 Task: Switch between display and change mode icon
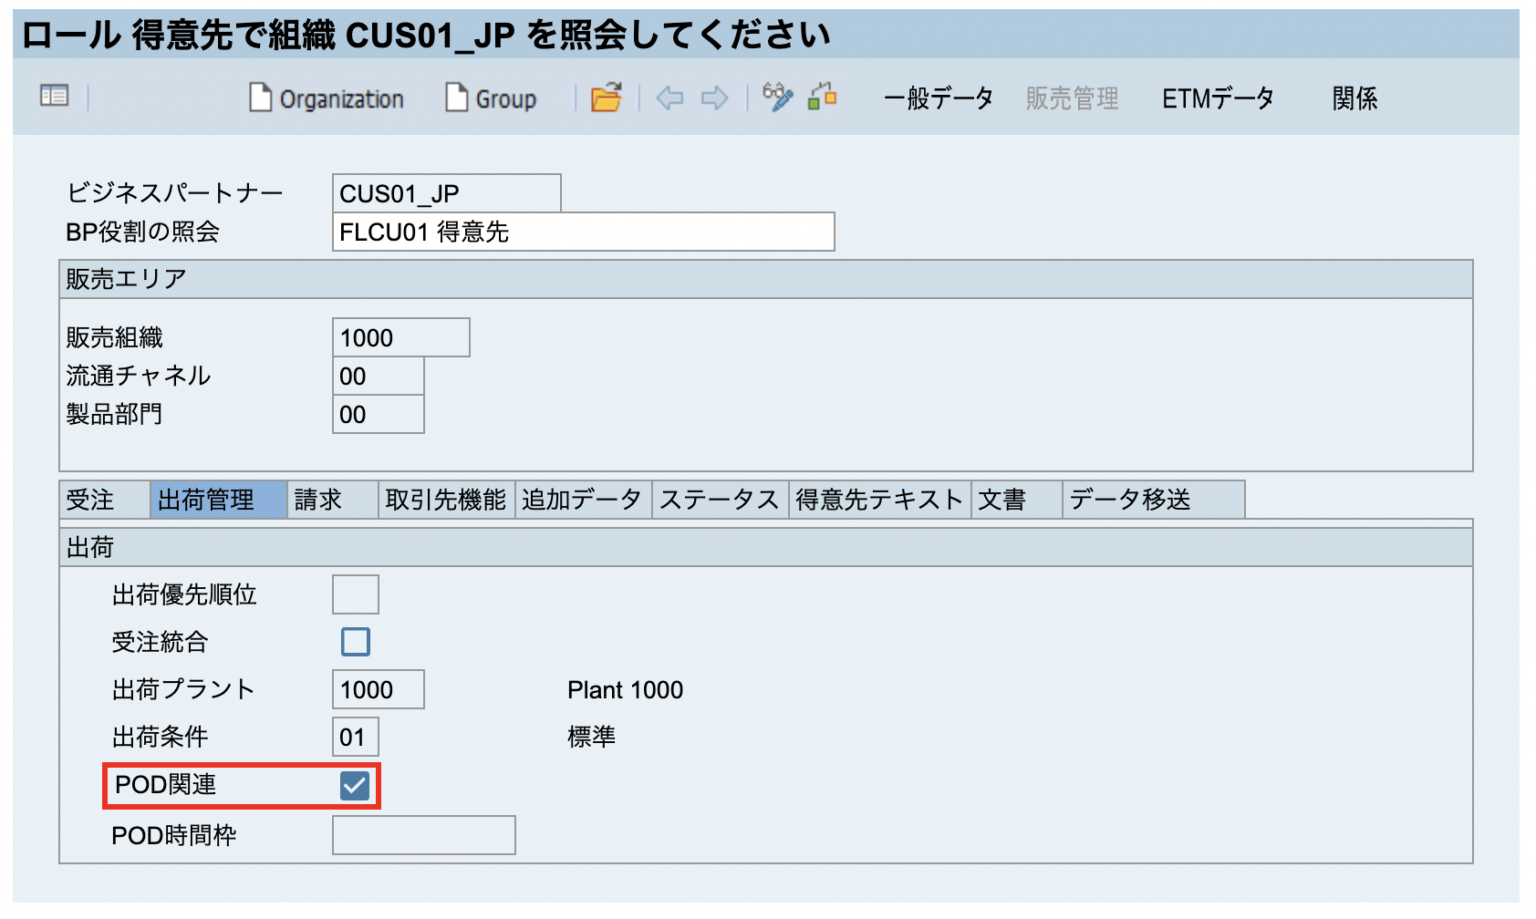click(777, 97)
